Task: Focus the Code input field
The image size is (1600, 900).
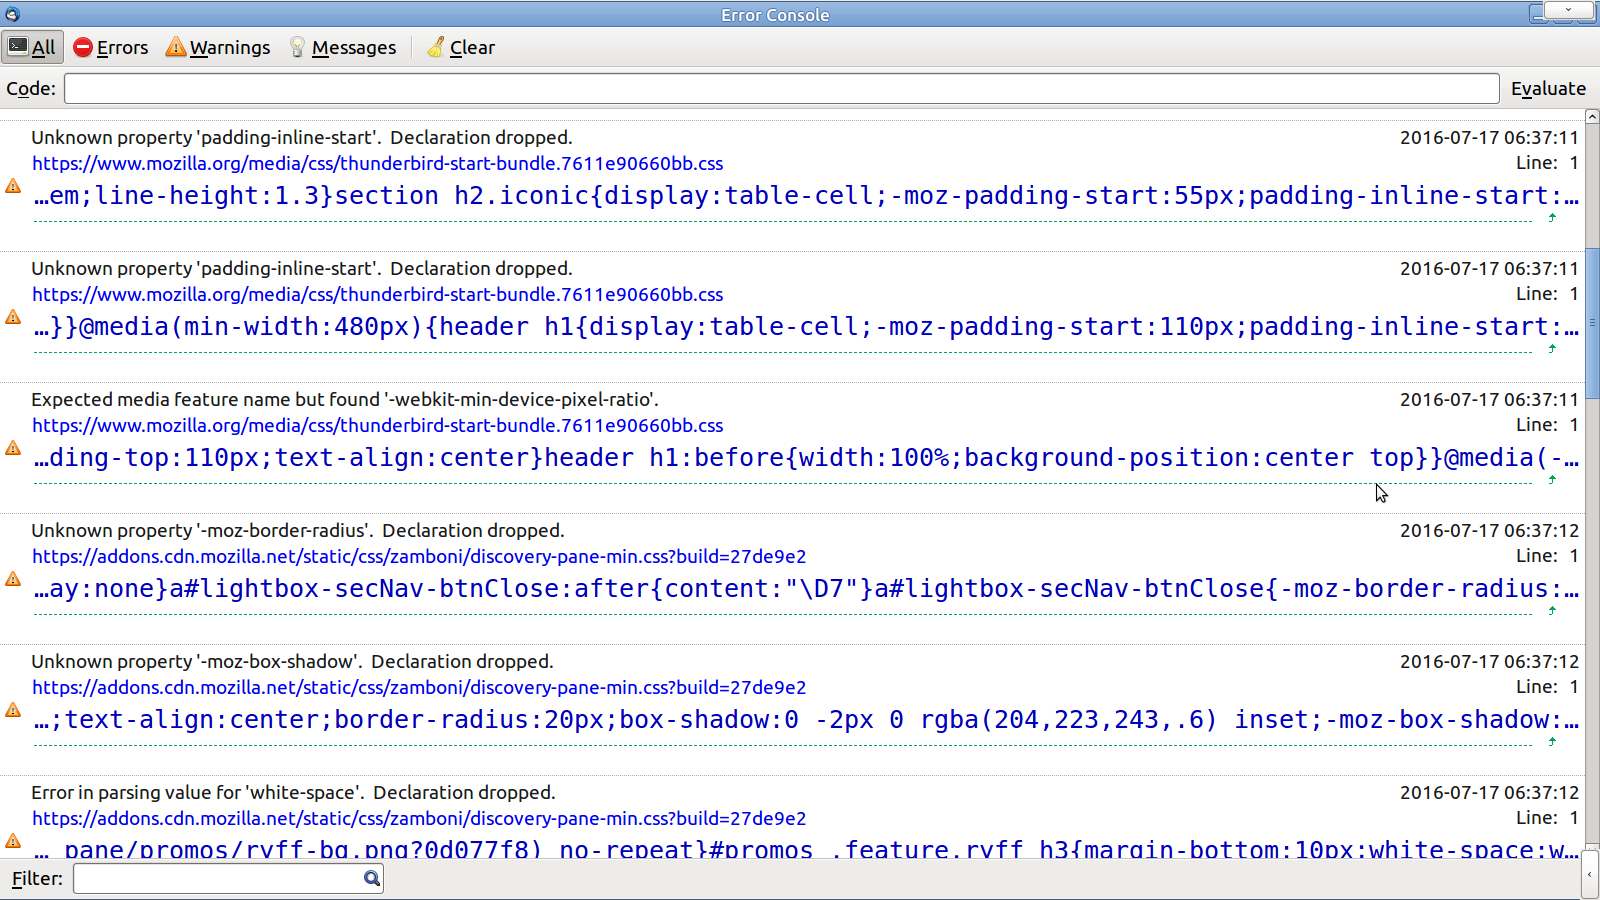Action: coord(781,88)
